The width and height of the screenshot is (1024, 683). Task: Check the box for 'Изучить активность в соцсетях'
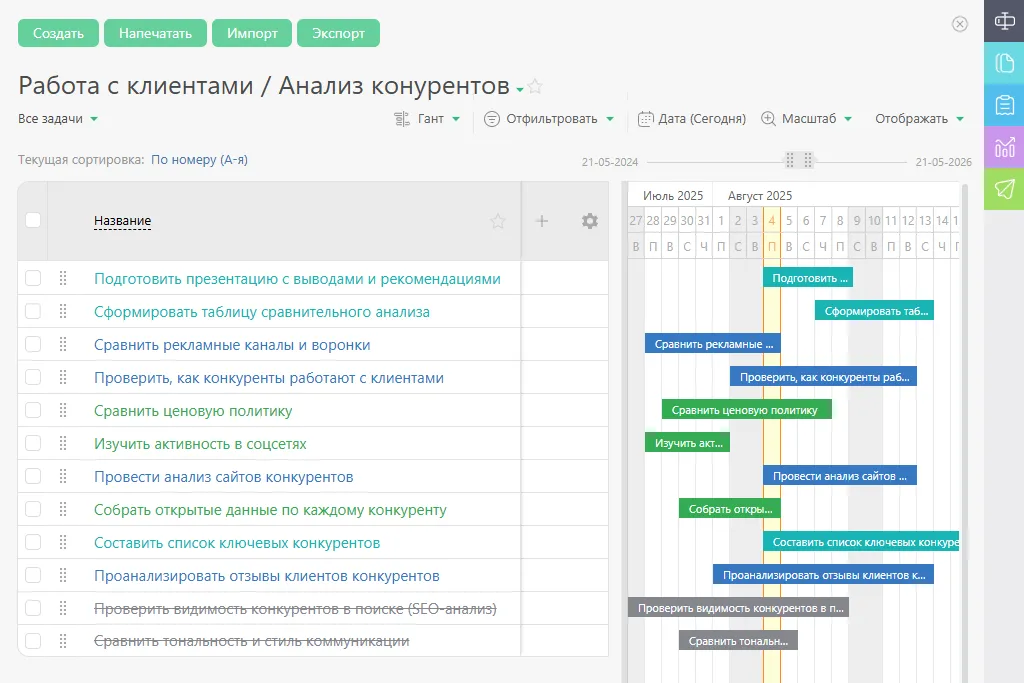[x=33, y=443]
